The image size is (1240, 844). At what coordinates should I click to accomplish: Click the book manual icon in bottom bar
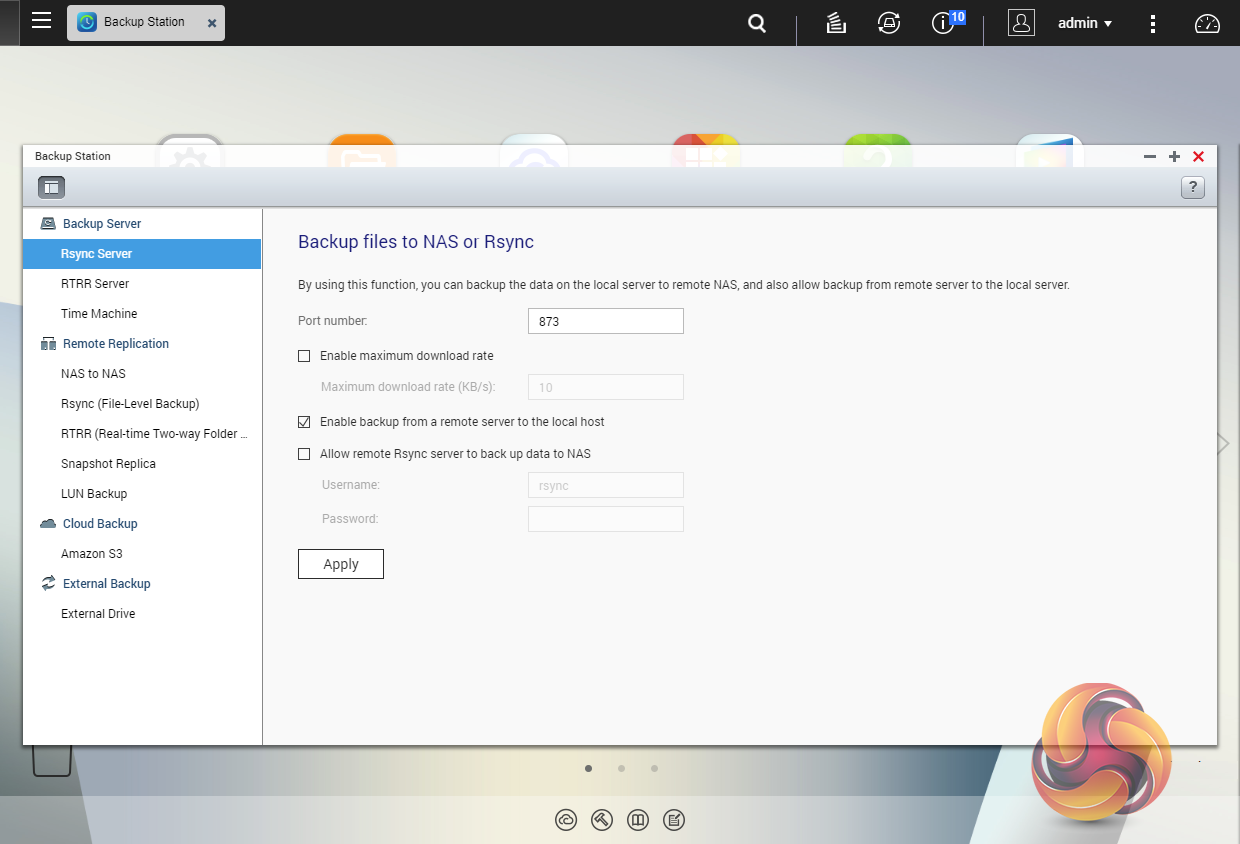click(638, 820)
